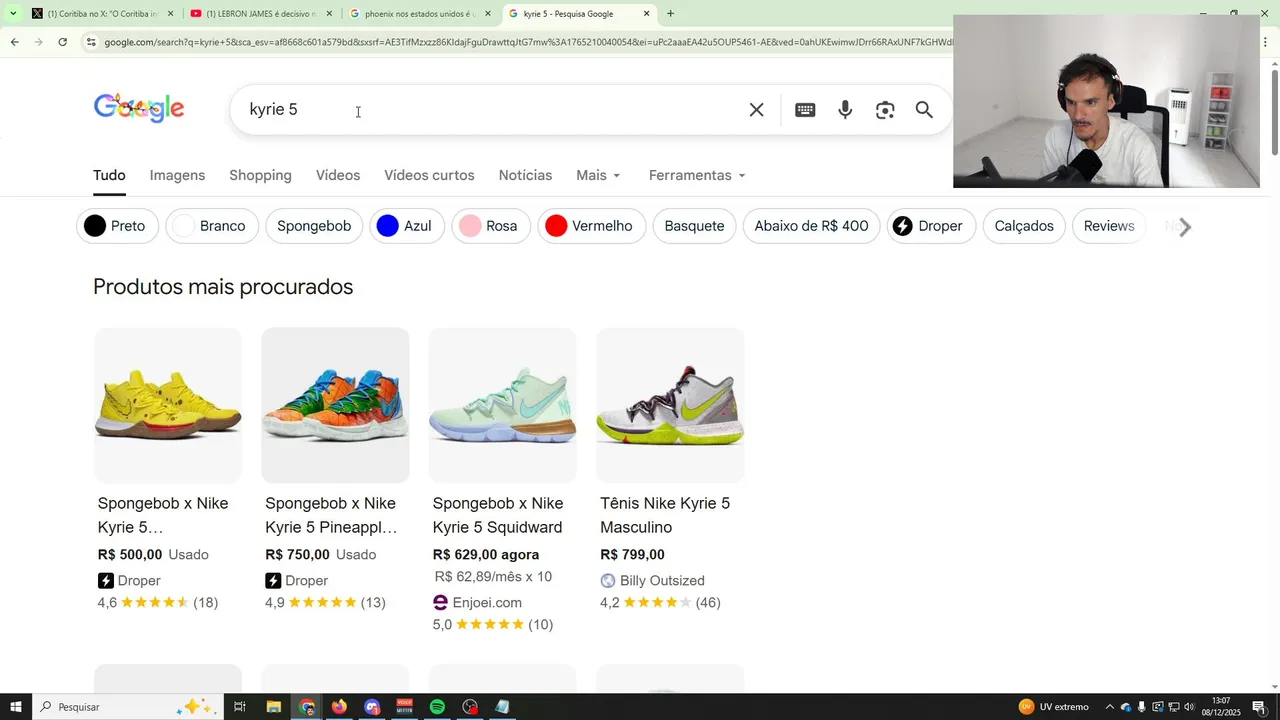Submit search with the magnifying glass icon

[924, 110]
